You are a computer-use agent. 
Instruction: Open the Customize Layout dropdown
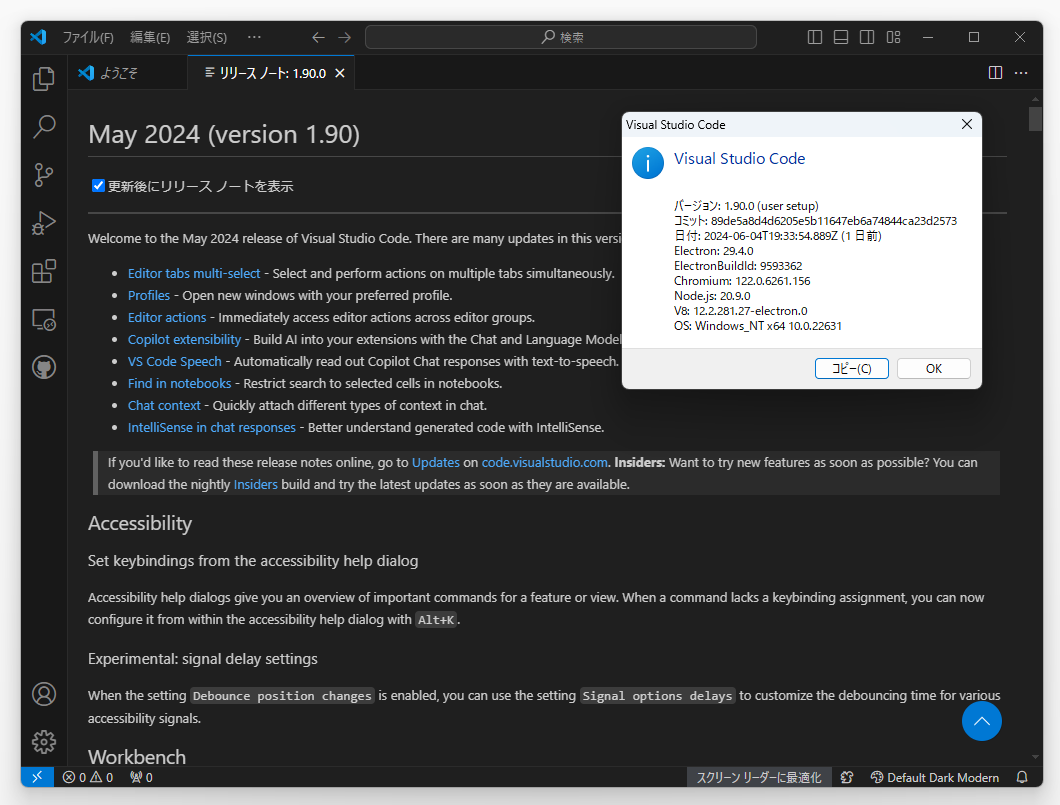[x=893, y=37]
